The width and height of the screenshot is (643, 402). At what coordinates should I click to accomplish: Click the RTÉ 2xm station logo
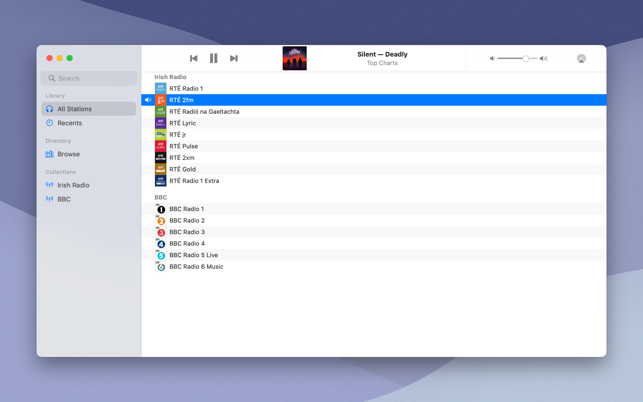[161, 157]
